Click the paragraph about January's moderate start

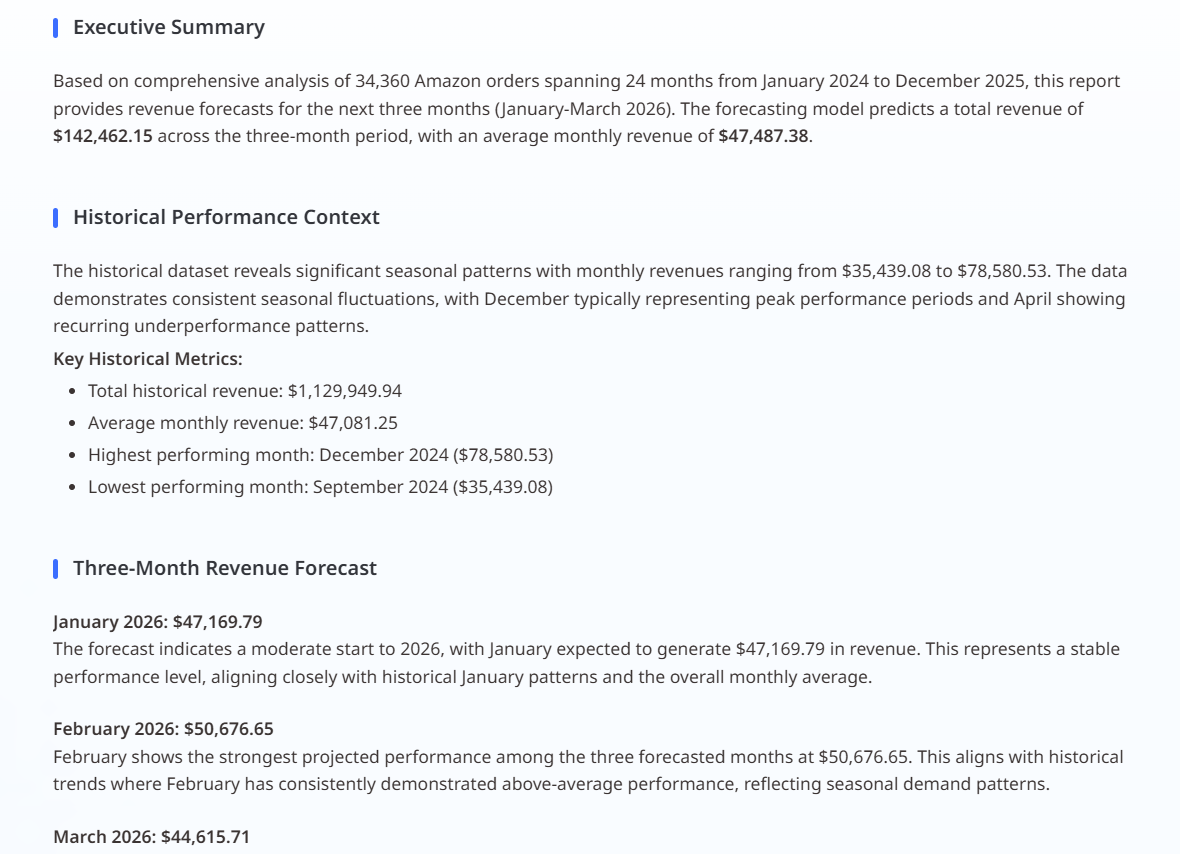(x=586, y=662)
